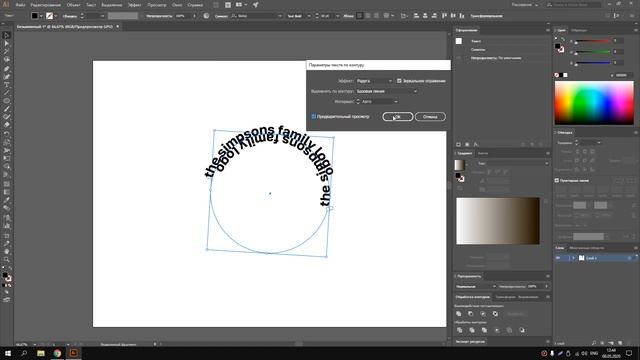Click Pathfinder Trim icon
Viewport: 640px width, 360px height.
[472, 330]
